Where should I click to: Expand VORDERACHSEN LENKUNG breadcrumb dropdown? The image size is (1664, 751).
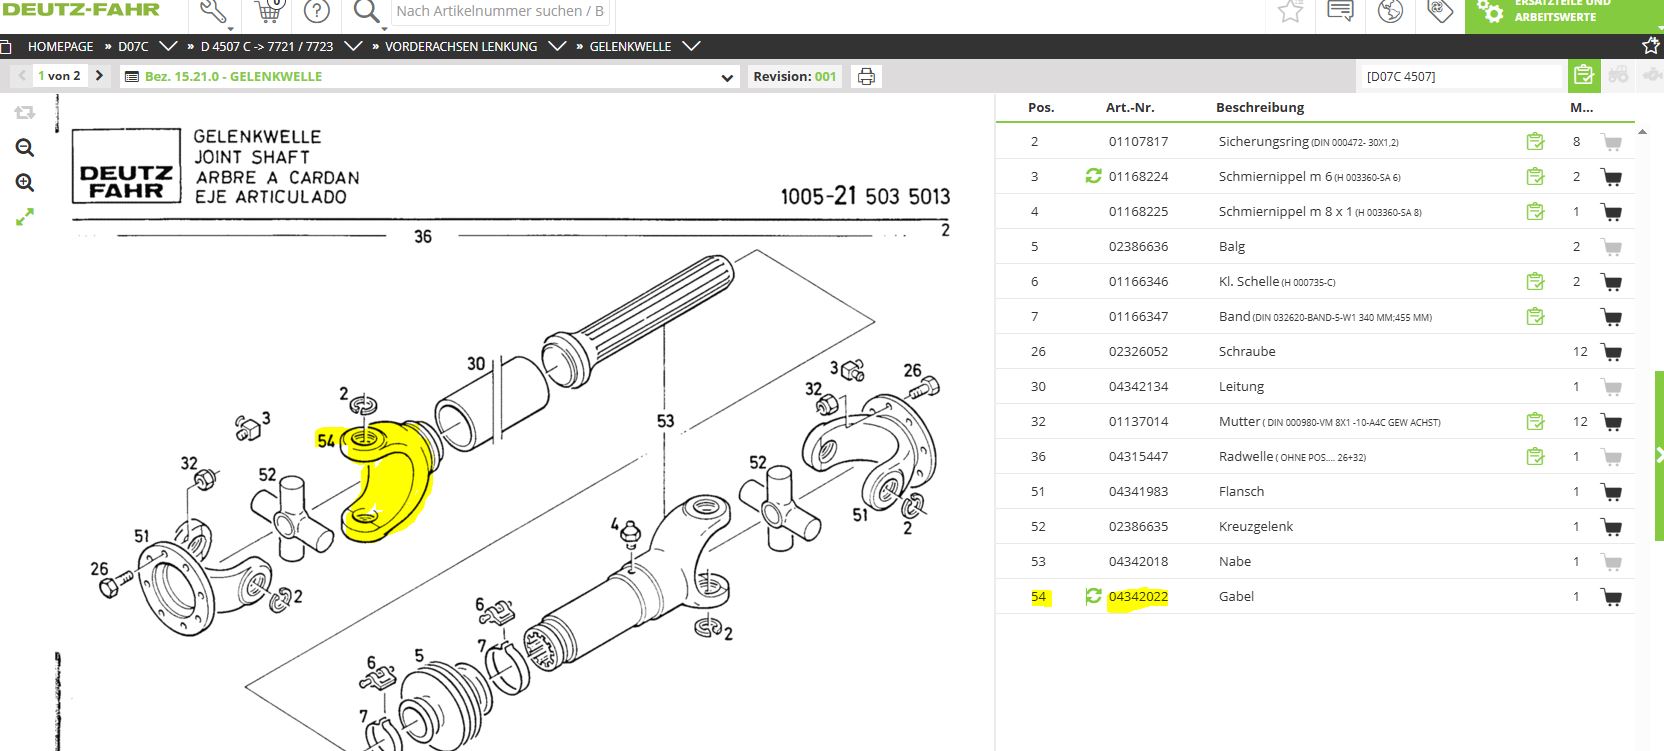click(557, 46)
